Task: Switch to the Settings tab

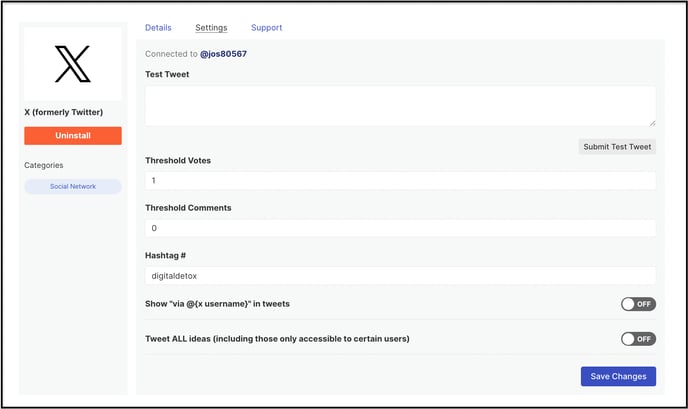Action: click(x=211, y=28)
